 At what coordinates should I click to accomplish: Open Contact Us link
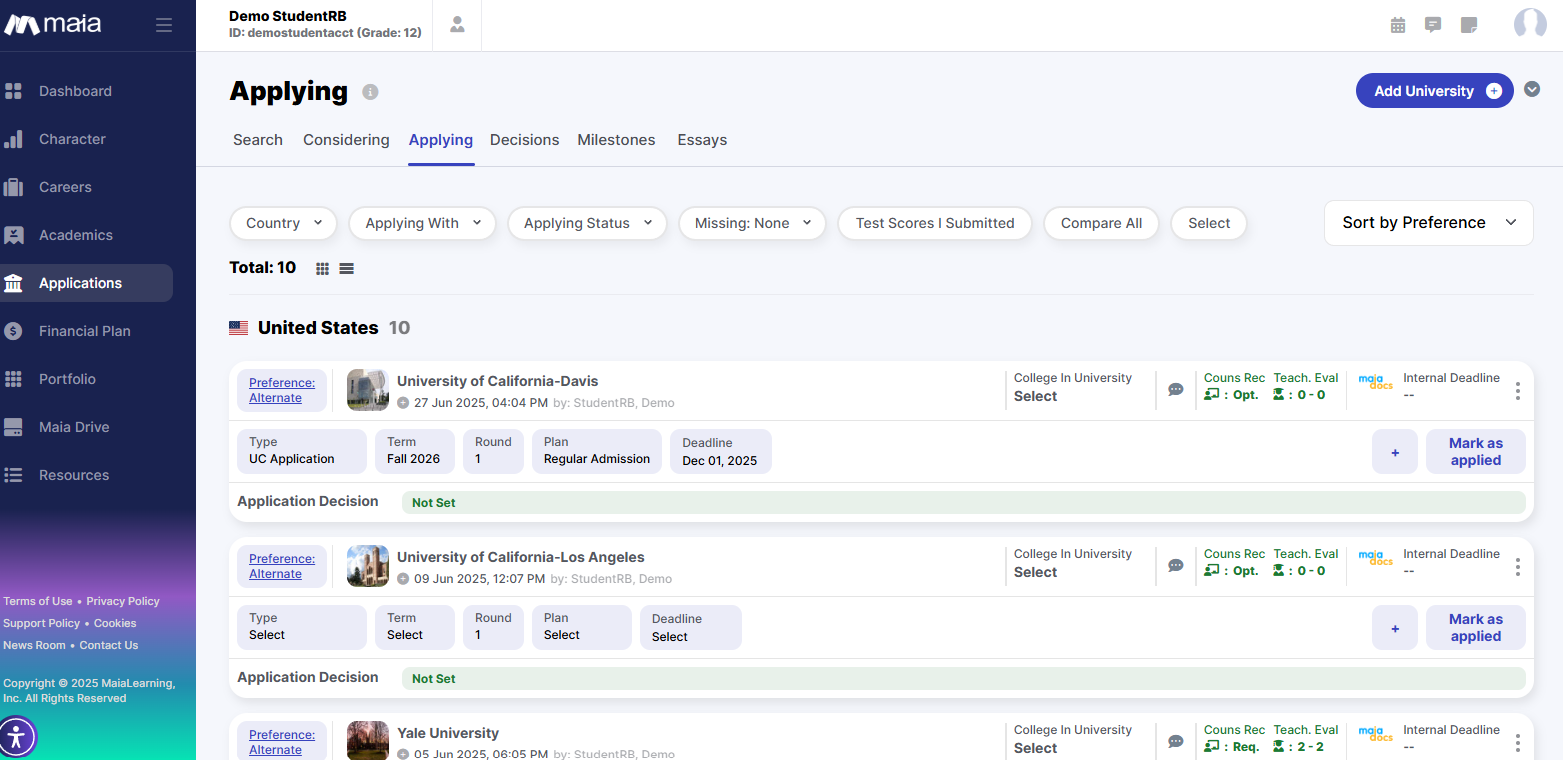tap(109, 645)
